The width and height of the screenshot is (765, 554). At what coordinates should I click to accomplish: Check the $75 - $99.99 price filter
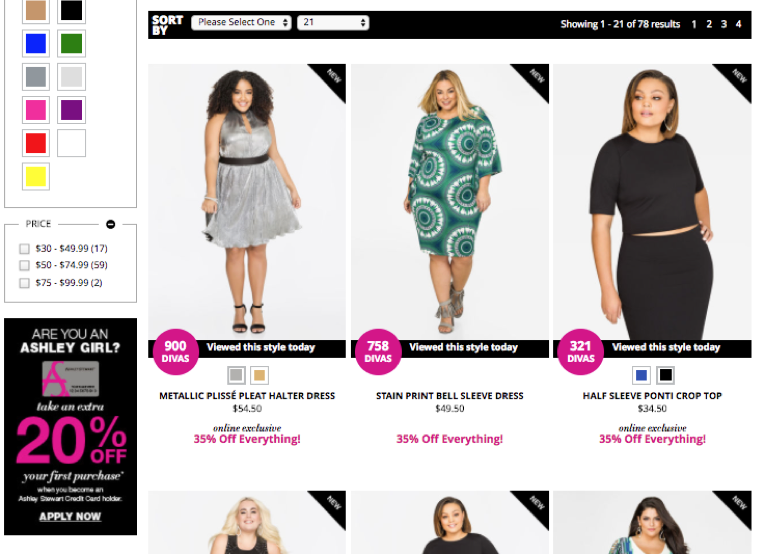pos(24,283)
